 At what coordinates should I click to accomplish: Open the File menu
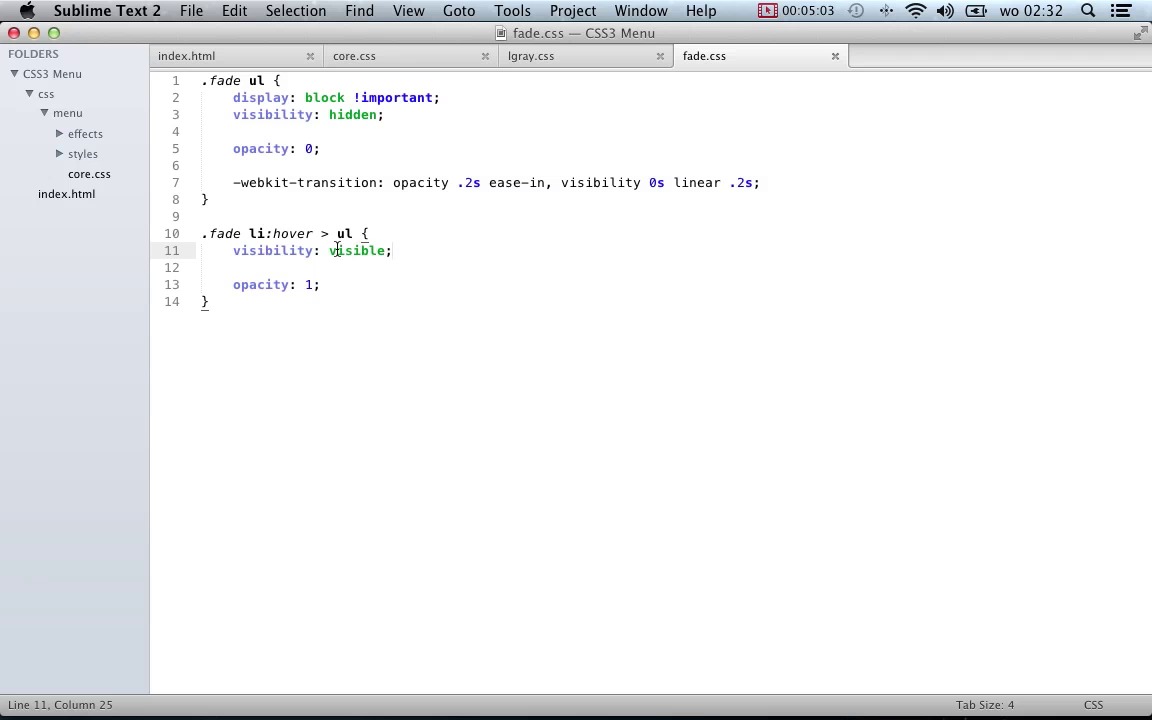(191, 10)
